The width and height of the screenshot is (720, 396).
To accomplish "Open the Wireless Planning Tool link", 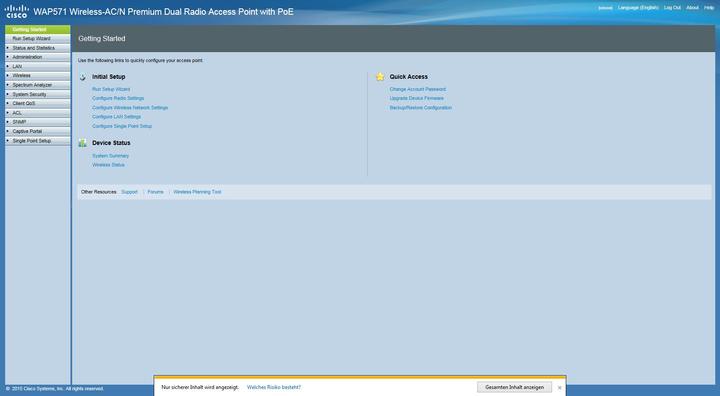I will click(197, 192).
